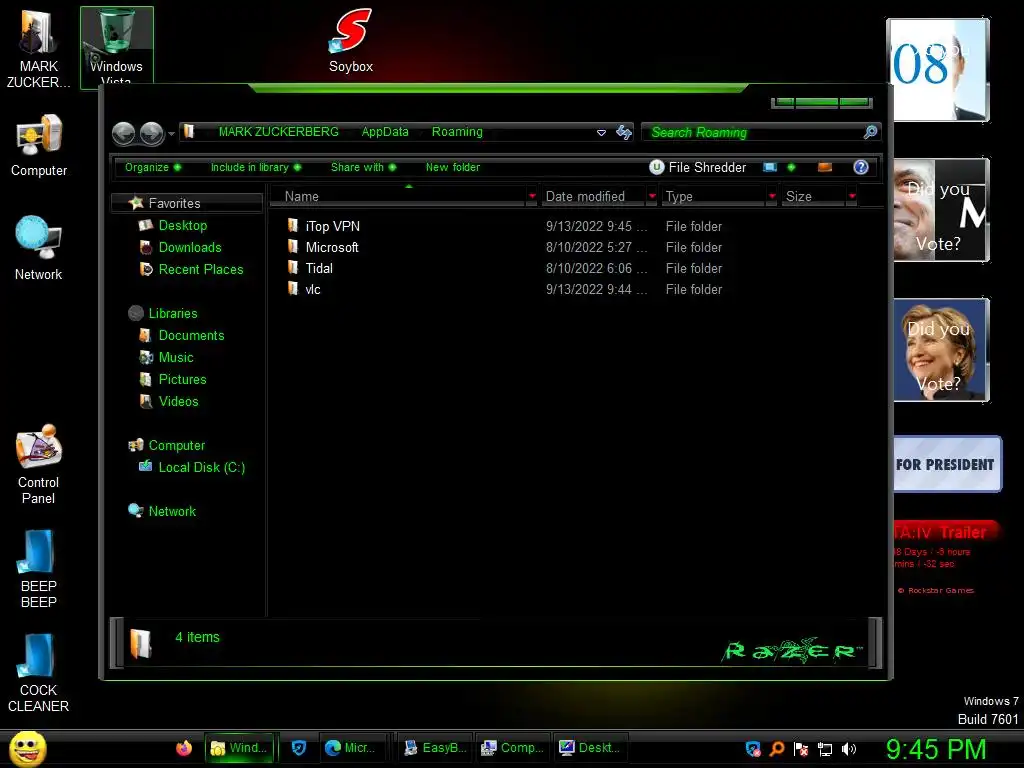Sort files by the Name column
The height and width of the screenshot is (768, 1024).
tap(398, 196)
